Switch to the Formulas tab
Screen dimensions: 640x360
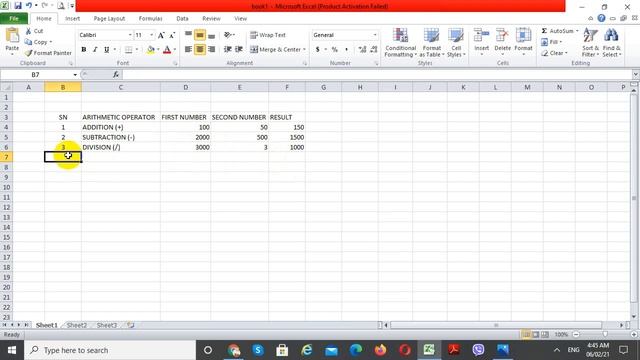point(150,18)
